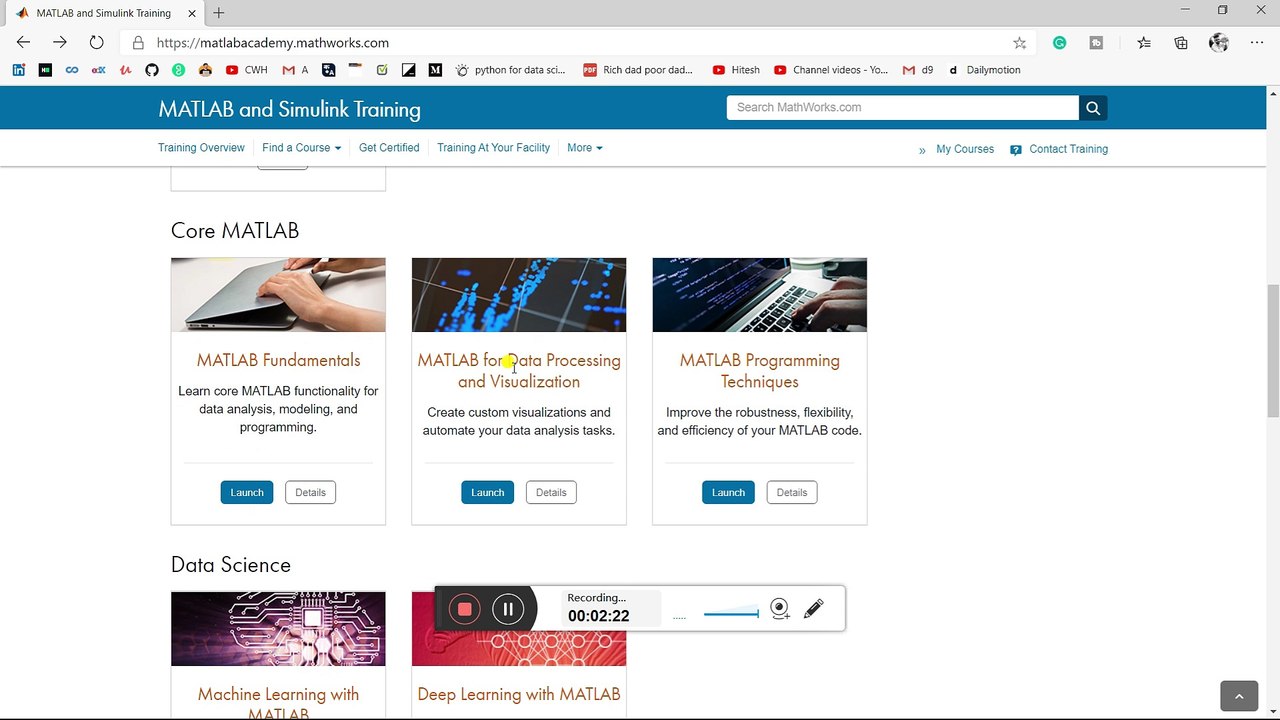Open the Grammarly extension icon
Image resolution: width=1280 pixels, height=720 pixels.
click(x=1059, y=43)
